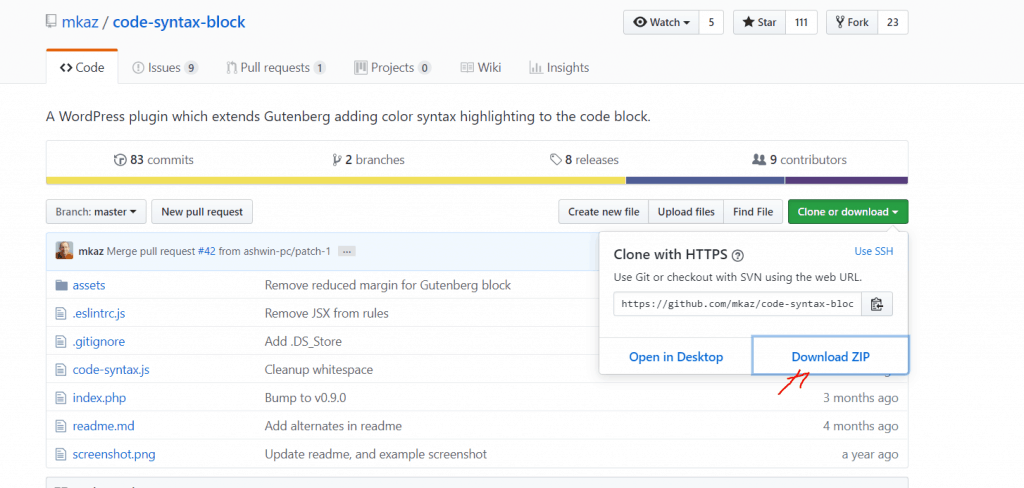Open pull request #42 link

[x=206, y=251]
